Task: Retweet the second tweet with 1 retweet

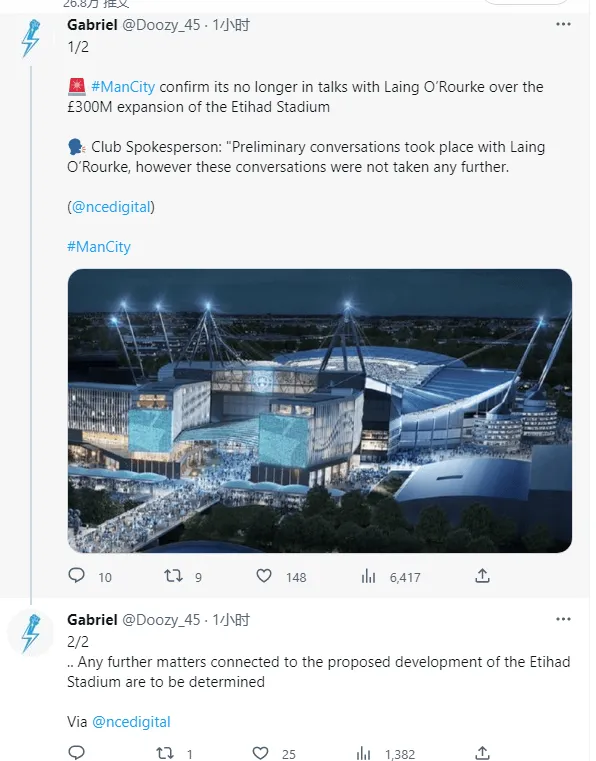Action: [x=165, y=753]
